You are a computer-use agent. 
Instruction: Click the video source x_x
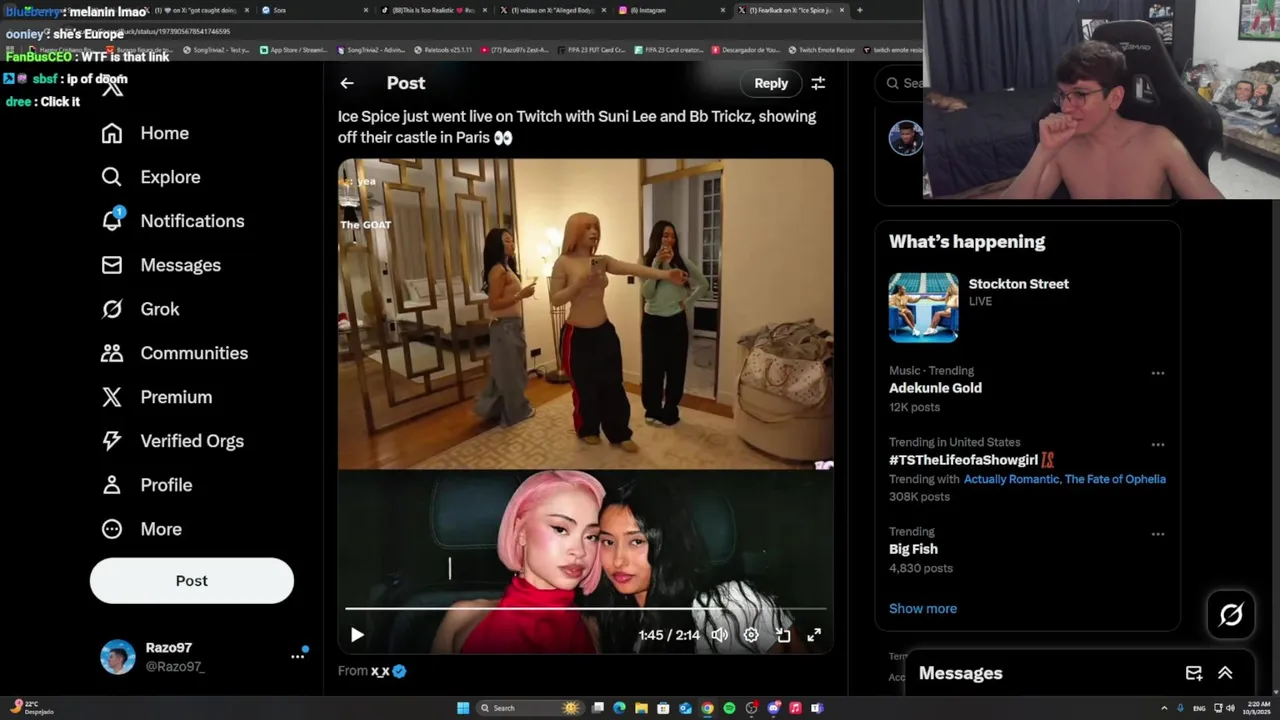point(380,671)
